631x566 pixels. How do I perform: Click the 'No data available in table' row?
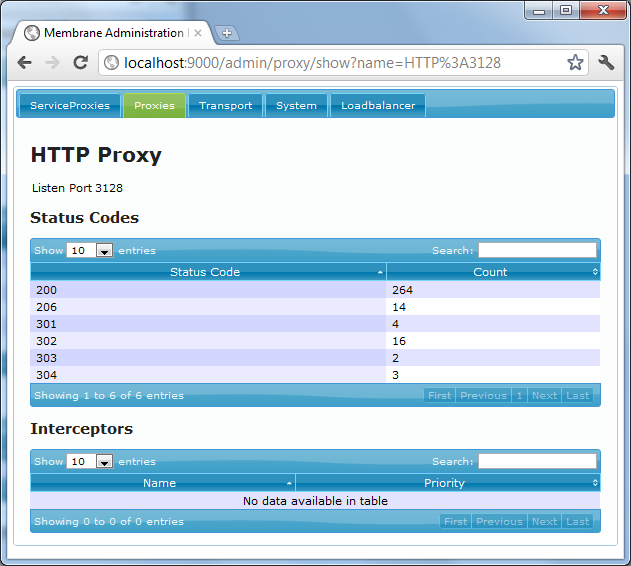(x=315, y=500)
